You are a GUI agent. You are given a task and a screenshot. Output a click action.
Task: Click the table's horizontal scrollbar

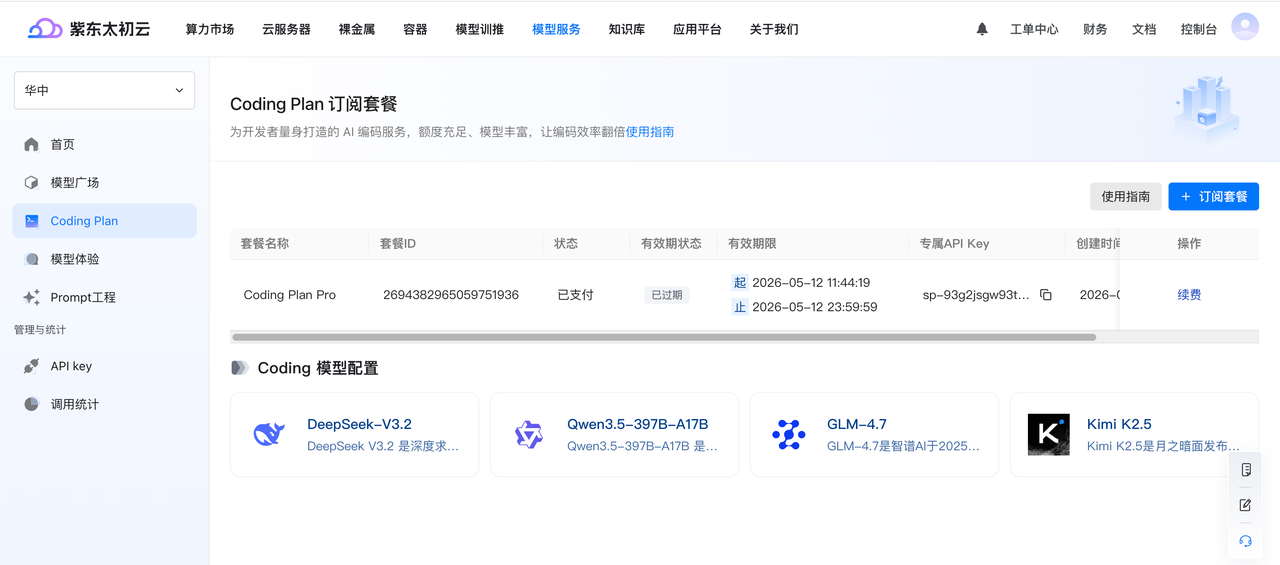664,337
